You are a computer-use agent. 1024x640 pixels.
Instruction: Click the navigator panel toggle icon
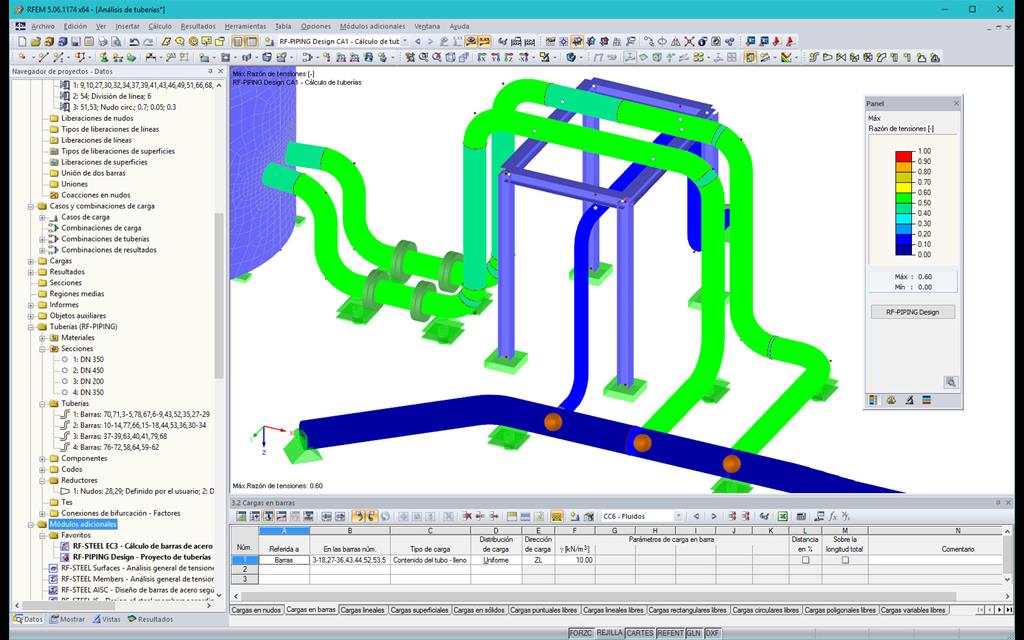point(238,42)
